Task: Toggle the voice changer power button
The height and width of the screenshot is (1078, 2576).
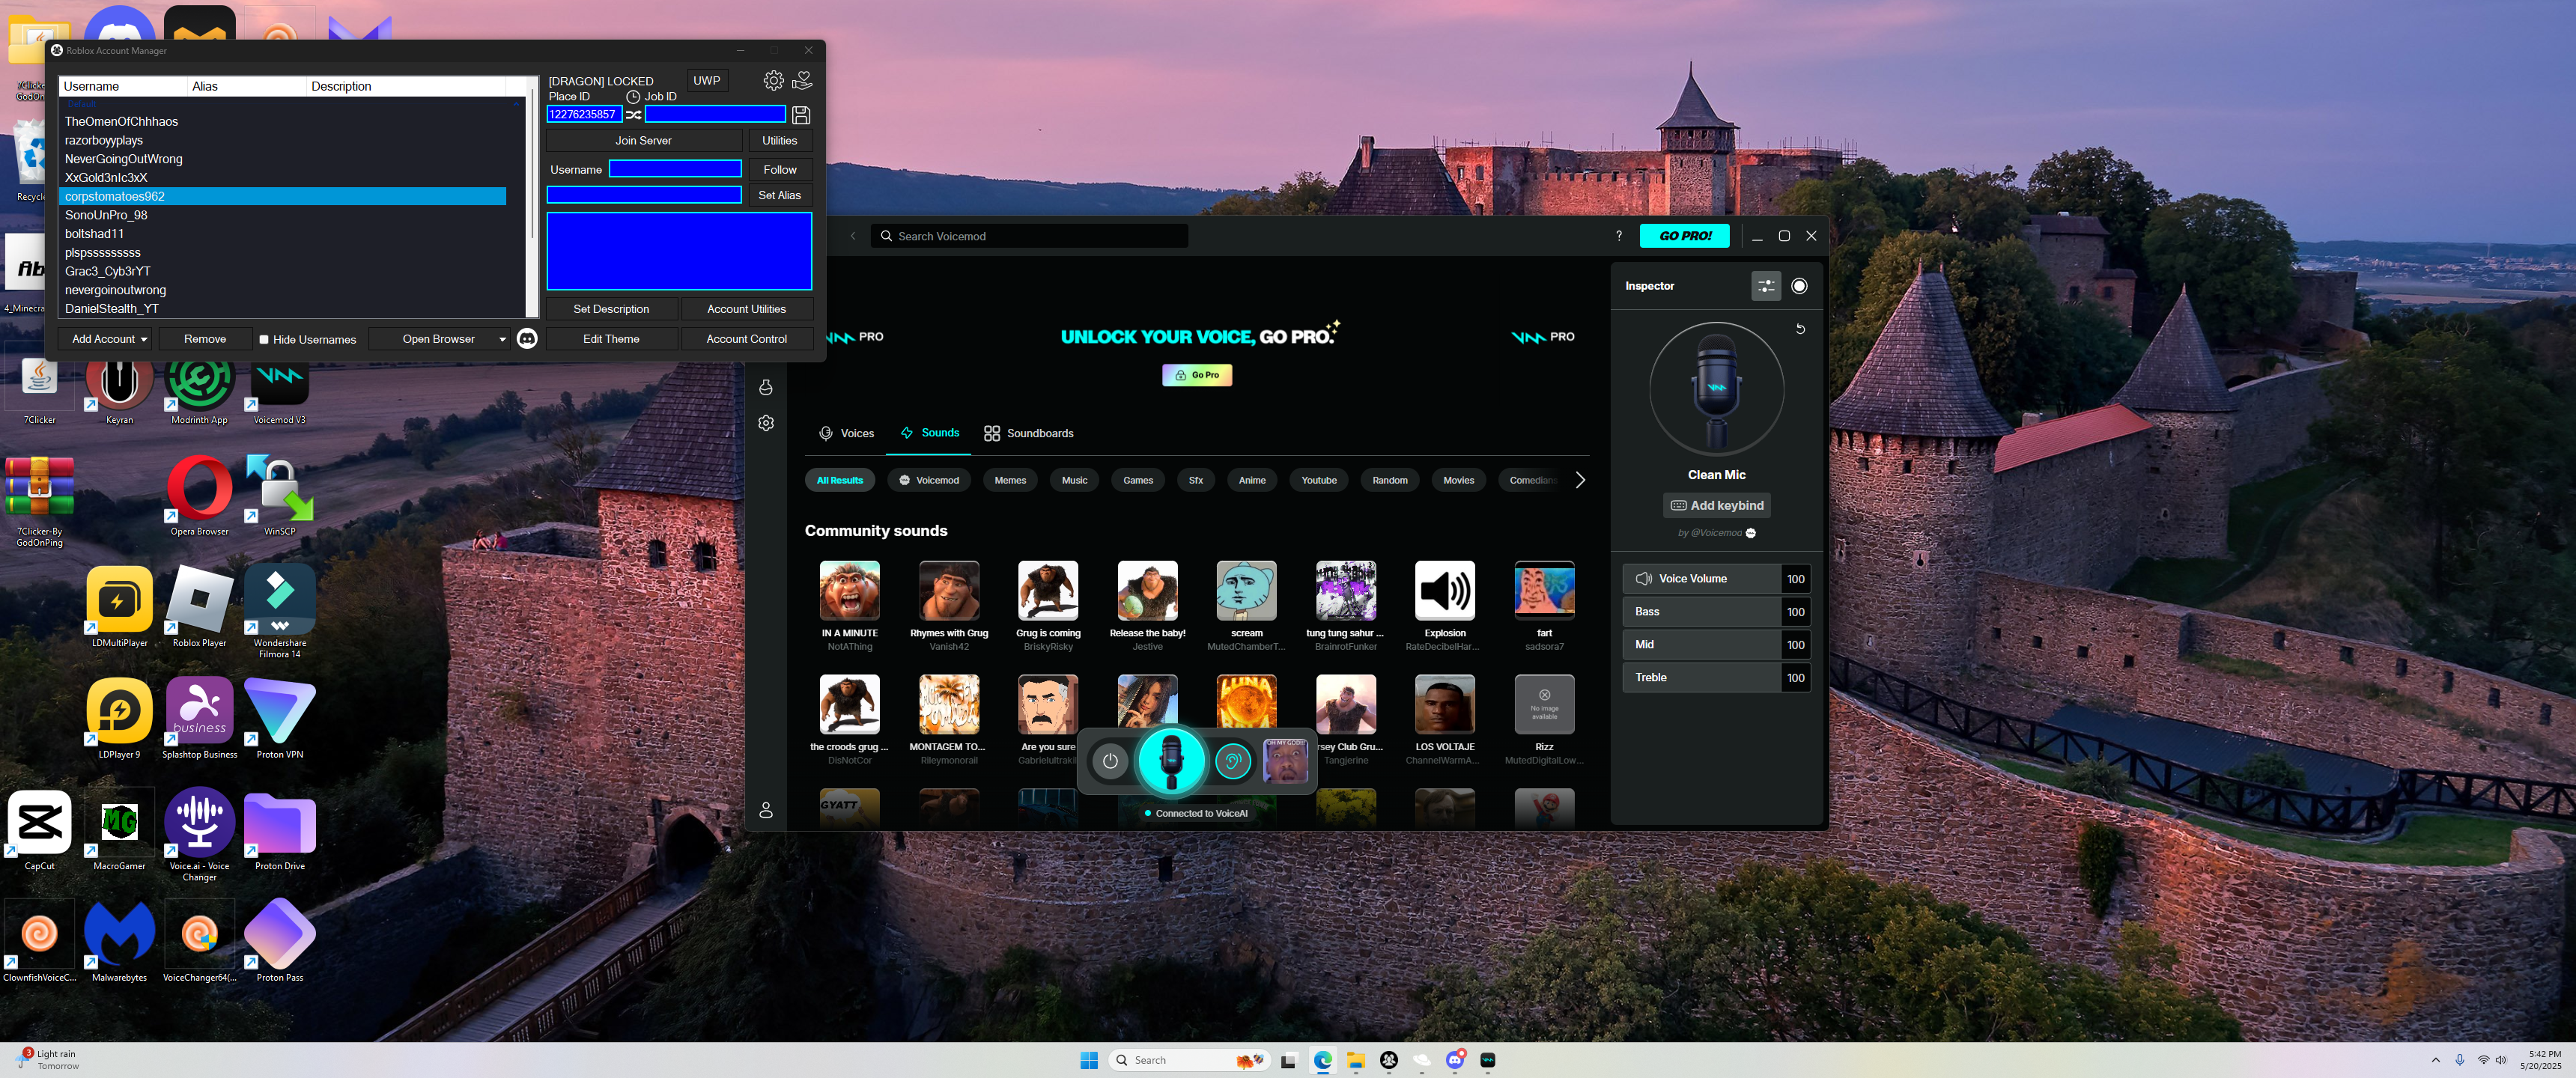Action: [1110, 762]
